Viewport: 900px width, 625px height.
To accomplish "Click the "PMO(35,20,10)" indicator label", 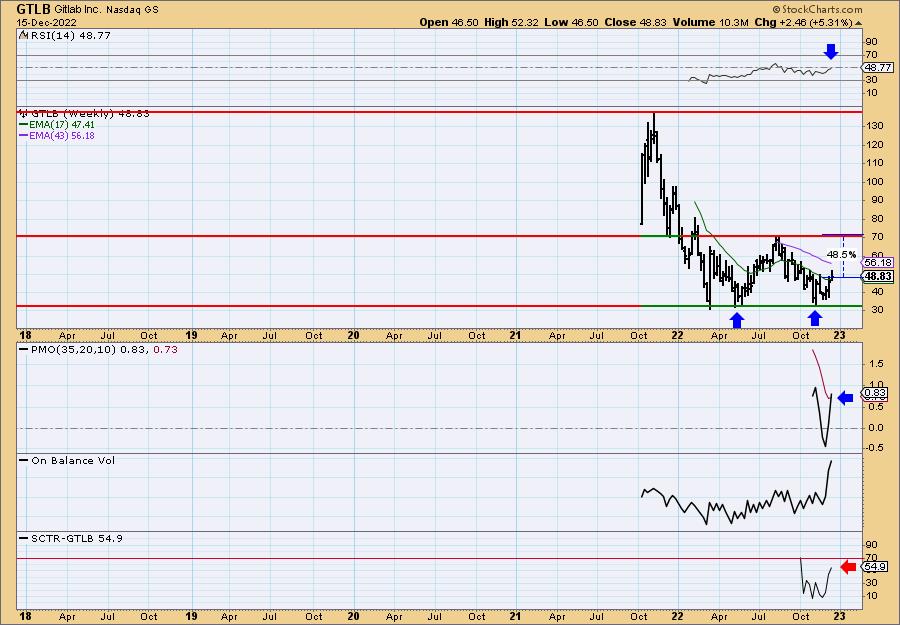I will (x=73, y=349).
